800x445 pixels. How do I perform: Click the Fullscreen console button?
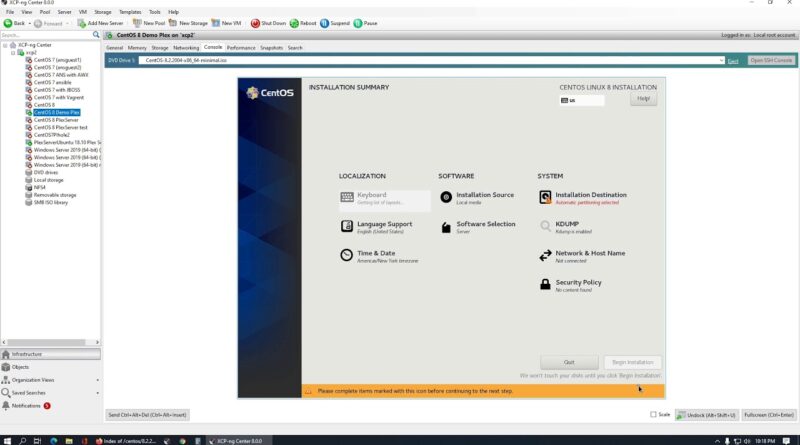pos(768,415)
